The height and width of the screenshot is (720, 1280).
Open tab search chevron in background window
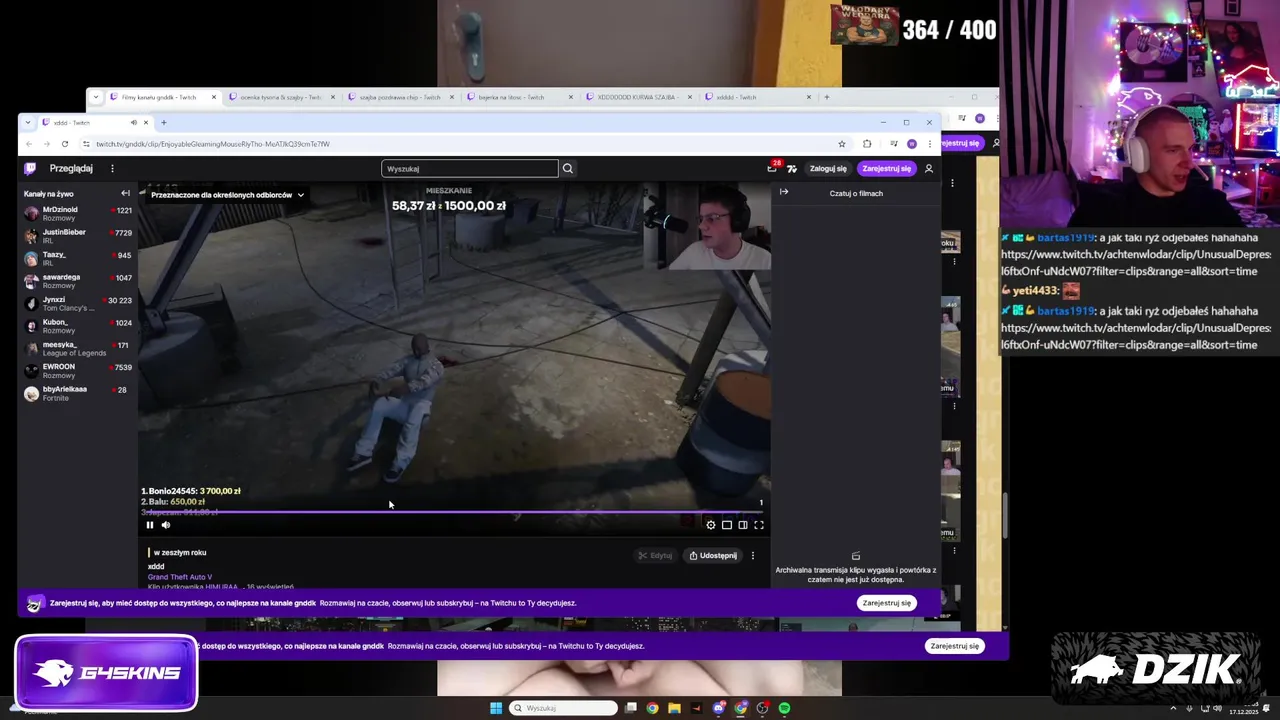coord(96,97)
